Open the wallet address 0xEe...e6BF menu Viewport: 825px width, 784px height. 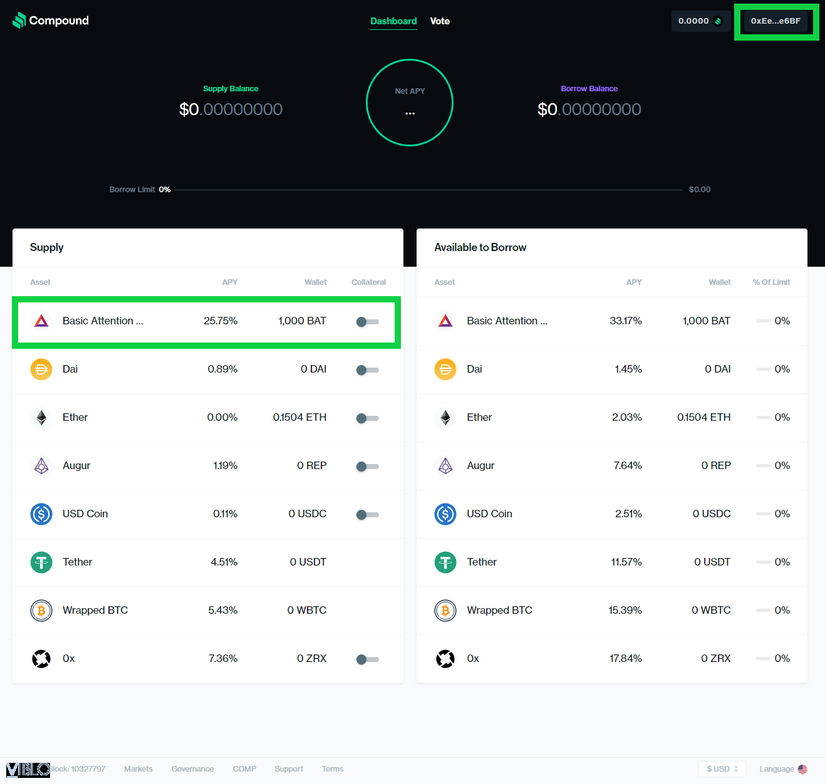pos(776,21)
